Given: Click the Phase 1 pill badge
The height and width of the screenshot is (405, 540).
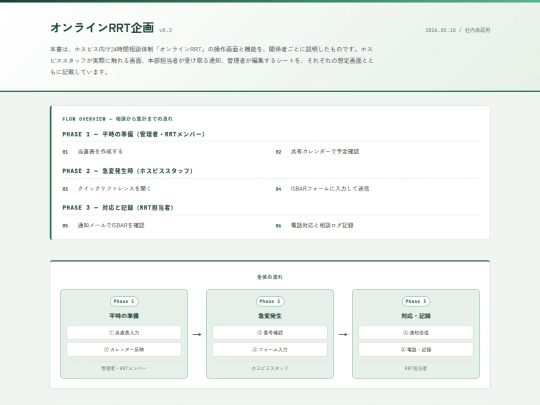Looking at the screenshot, I should pyautogui.click(x=124, y=301).
